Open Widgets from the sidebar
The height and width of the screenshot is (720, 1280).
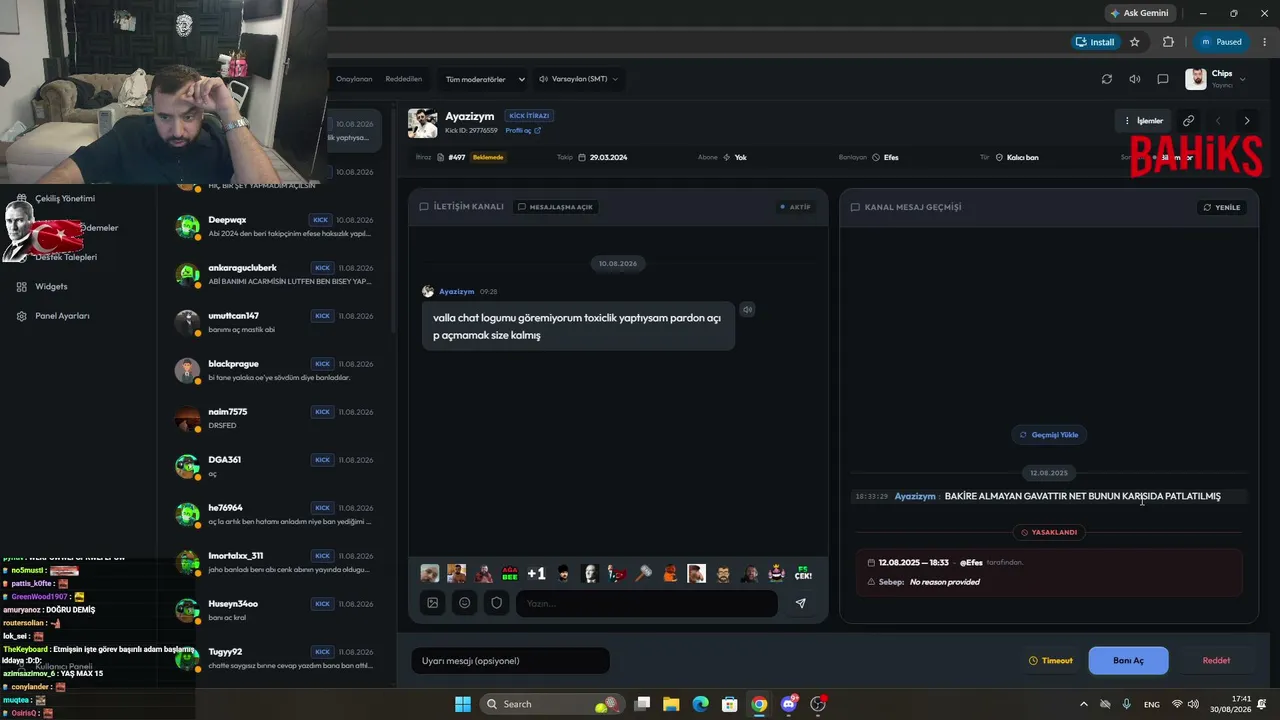click(51, 286)
